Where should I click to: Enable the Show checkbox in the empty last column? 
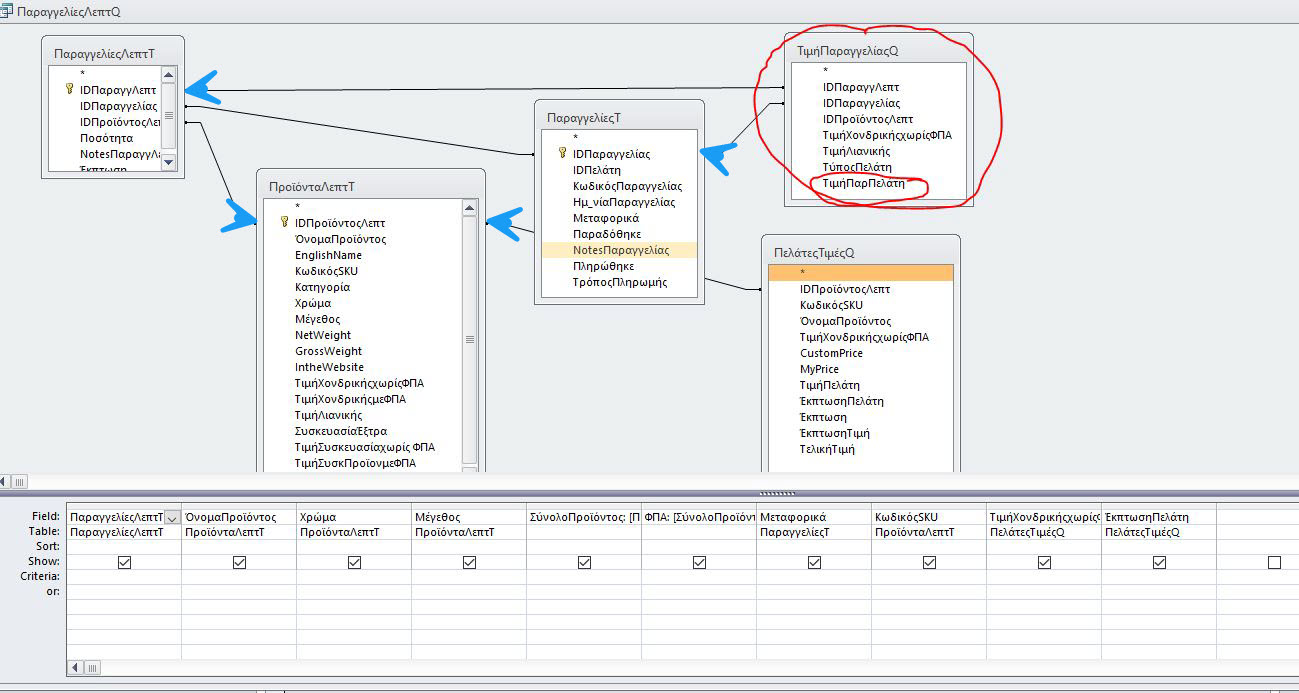1274,563
